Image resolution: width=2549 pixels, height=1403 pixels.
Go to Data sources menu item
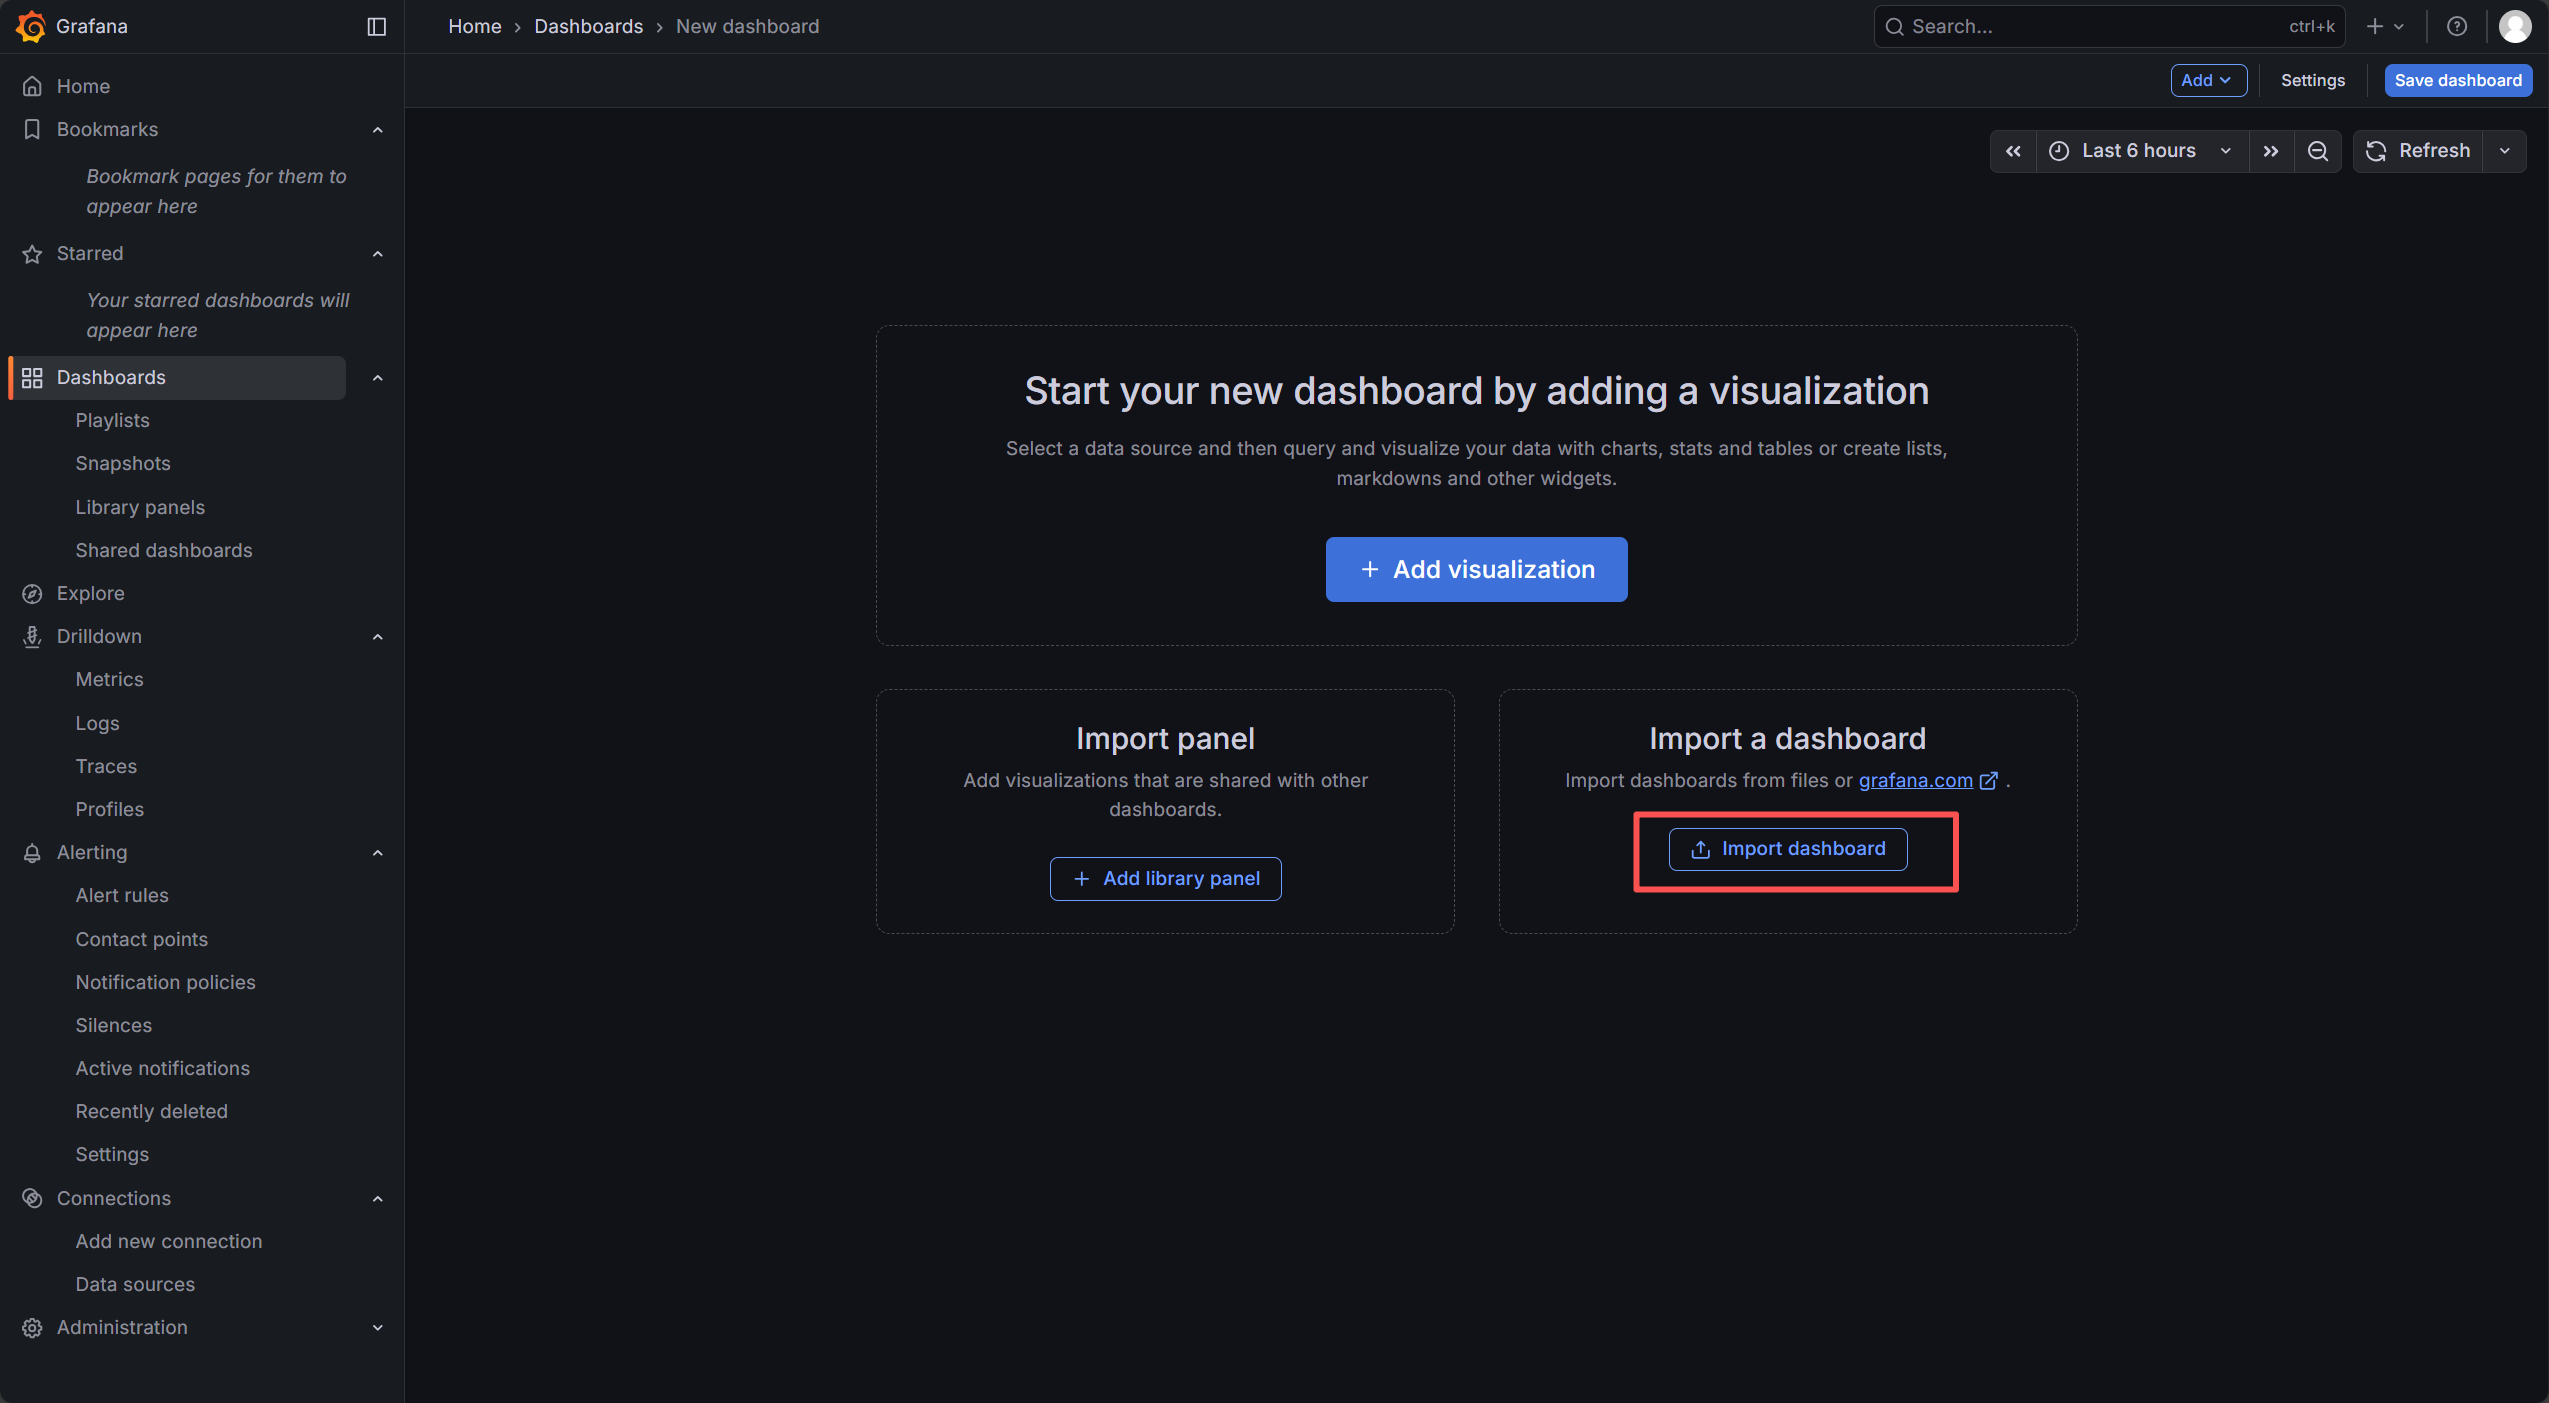pos(135,1284)
